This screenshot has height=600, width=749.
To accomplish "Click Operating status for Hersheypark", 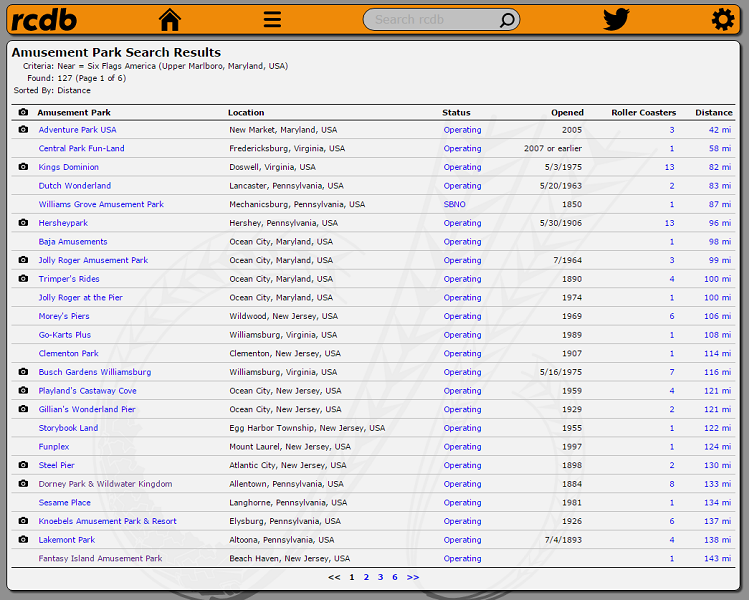I will (x=462, y=223).
